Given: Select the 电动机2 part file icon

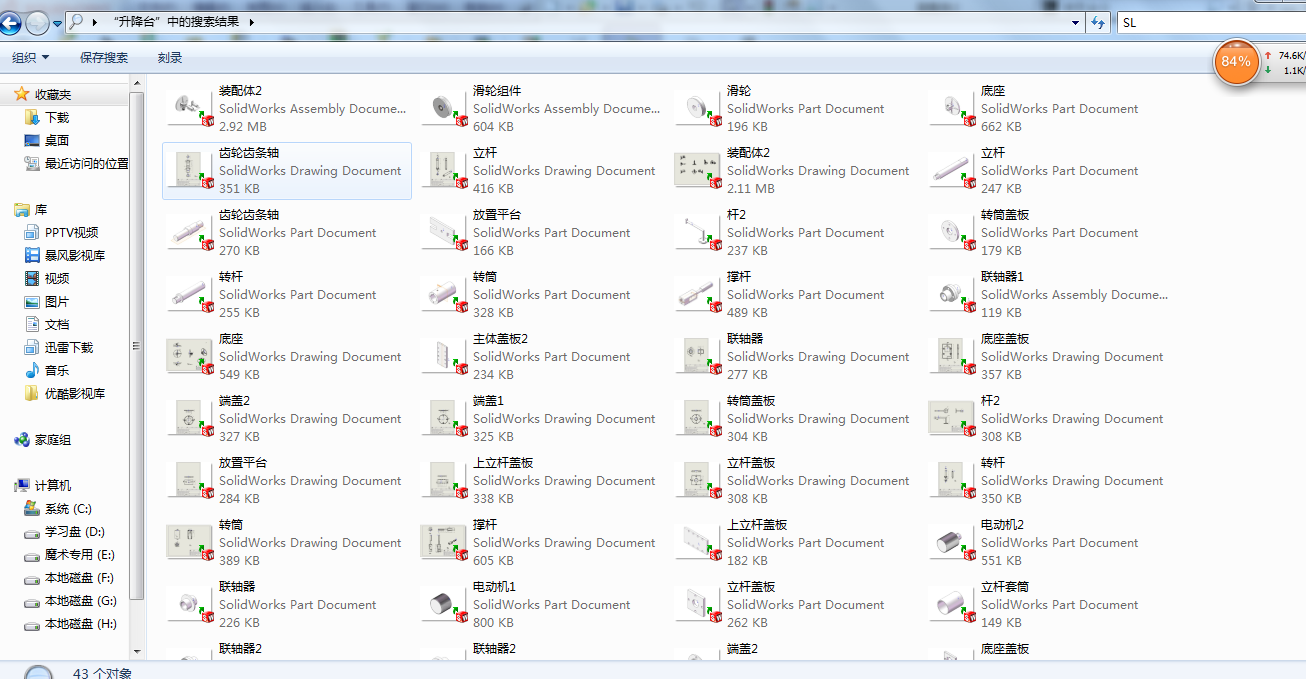Looking at the screenshot, I should [952, 542].
